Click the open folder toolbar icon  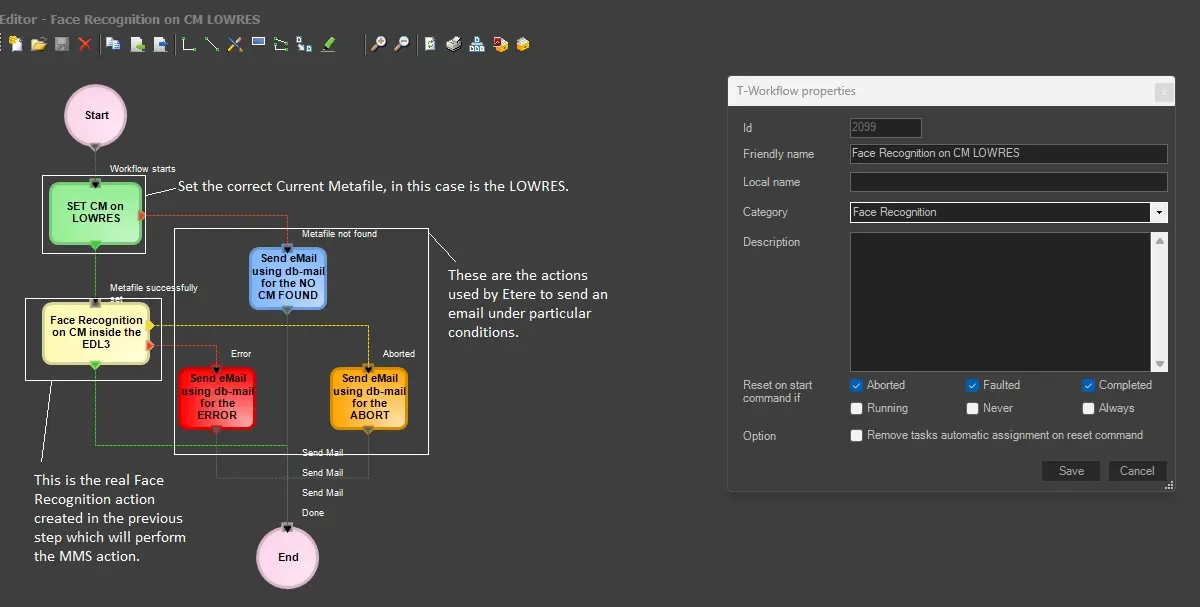(x=39, y=44)
